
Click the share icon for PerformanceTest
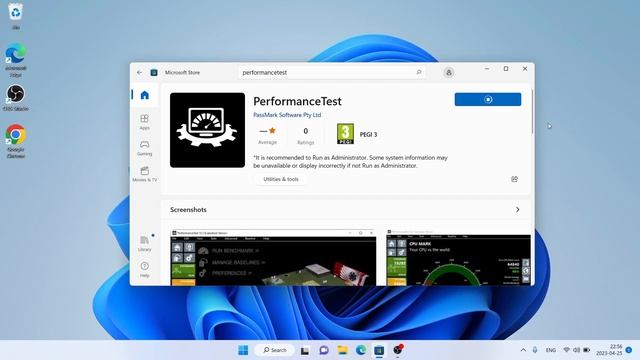point(514,179)
